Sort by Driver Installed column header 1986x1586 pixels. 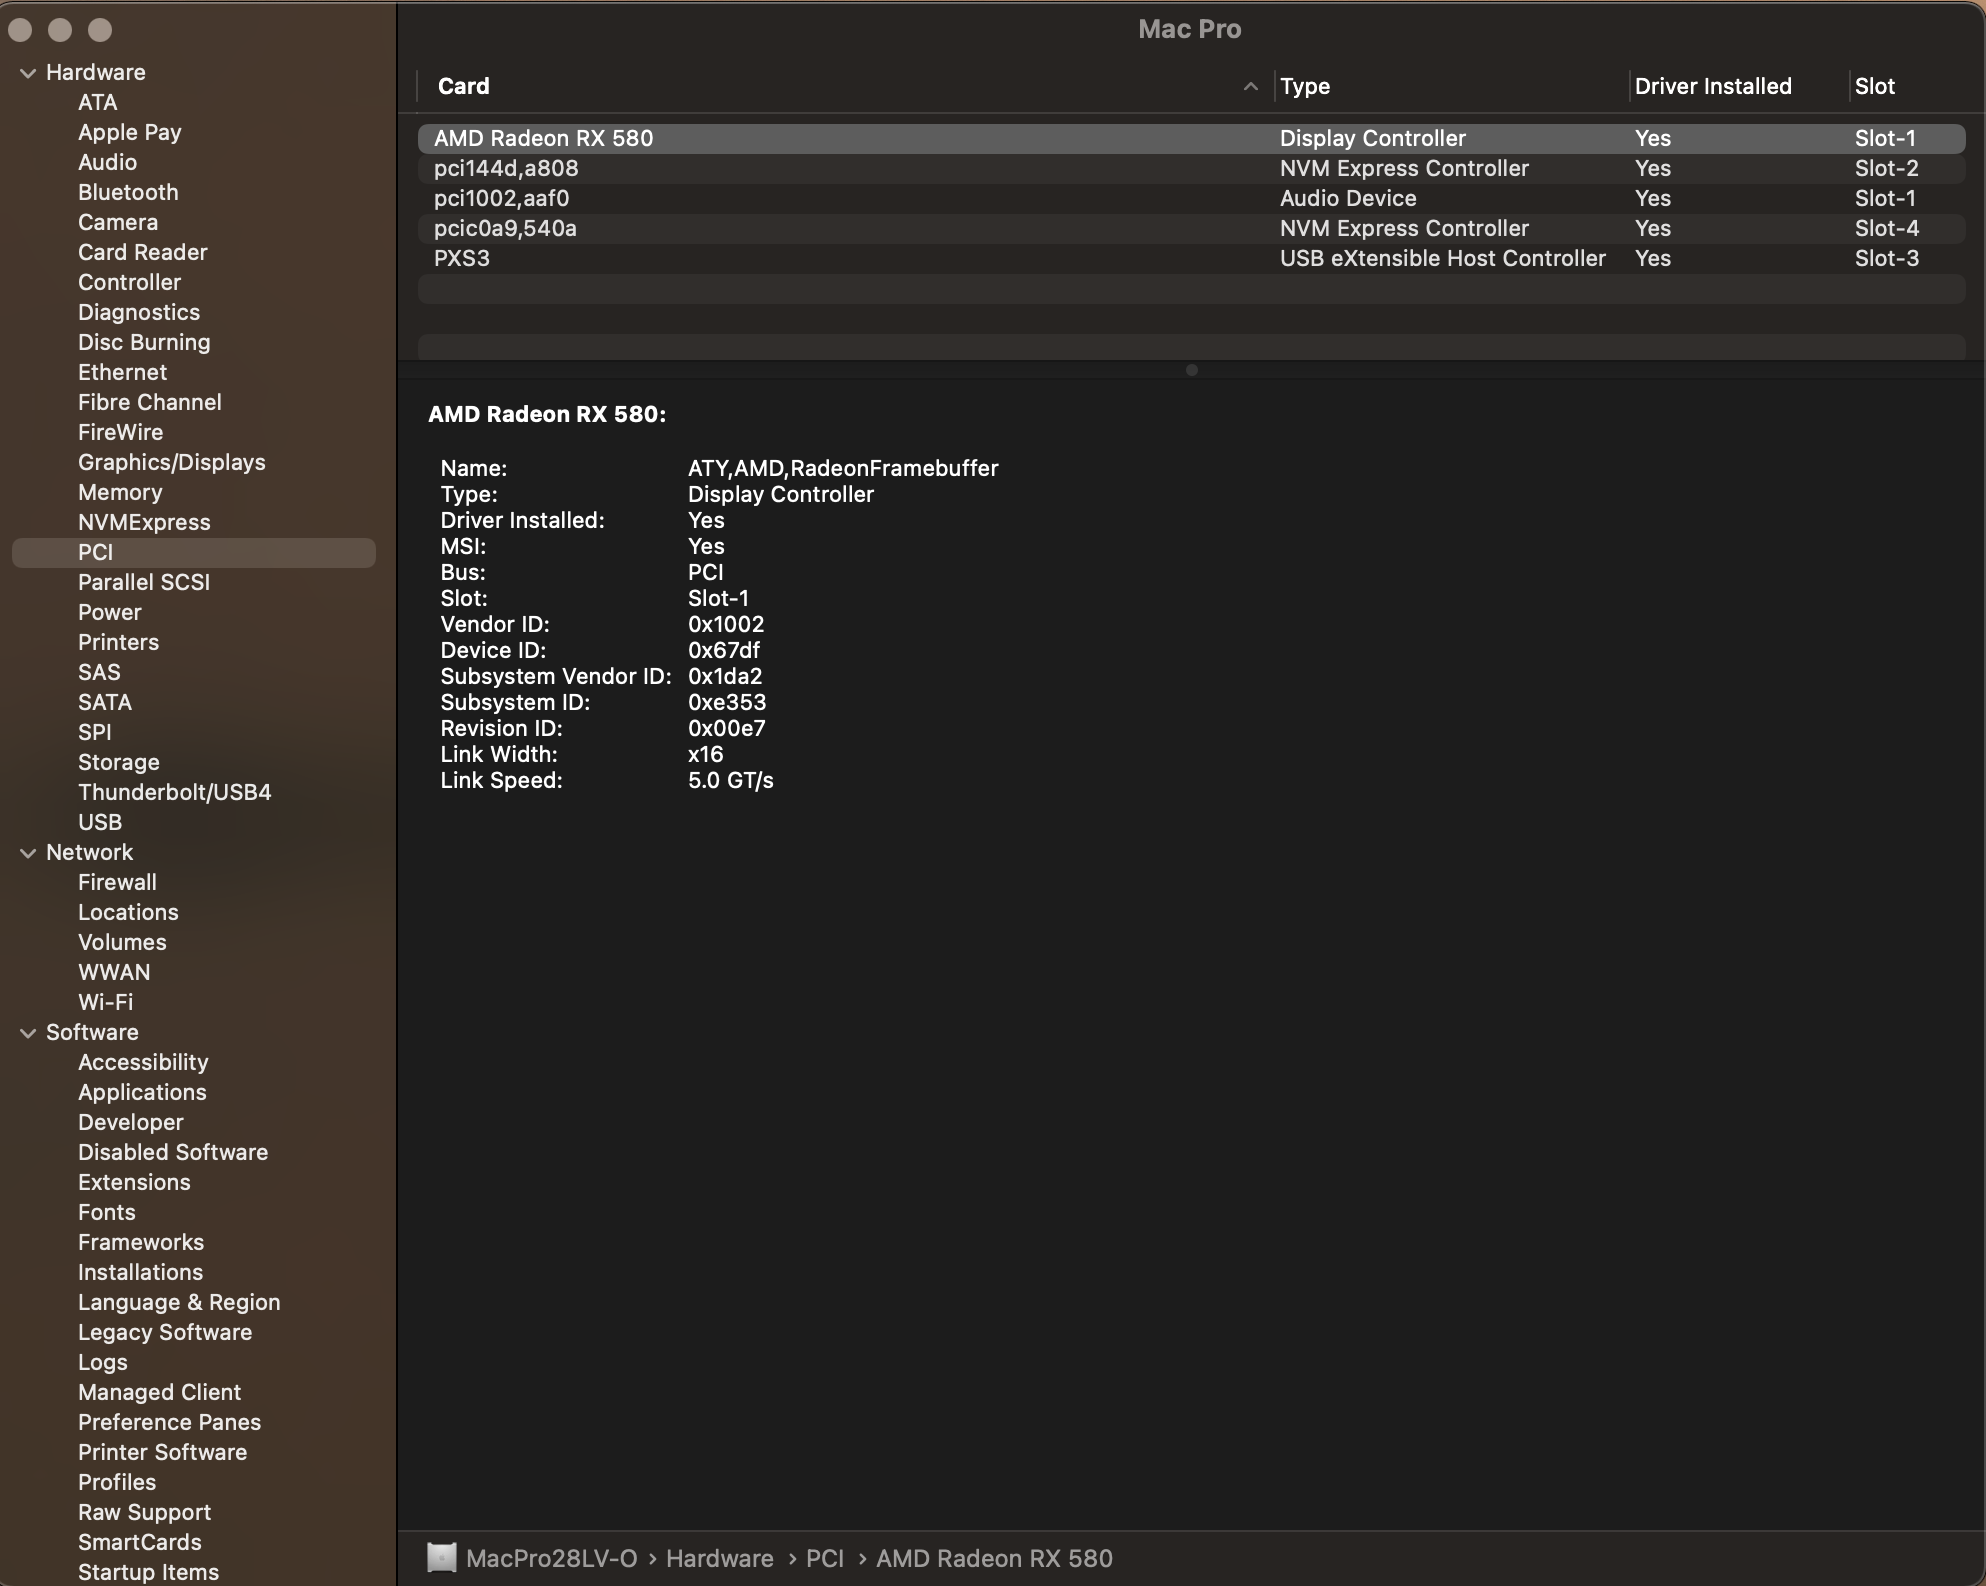[x=1712, y=87]
